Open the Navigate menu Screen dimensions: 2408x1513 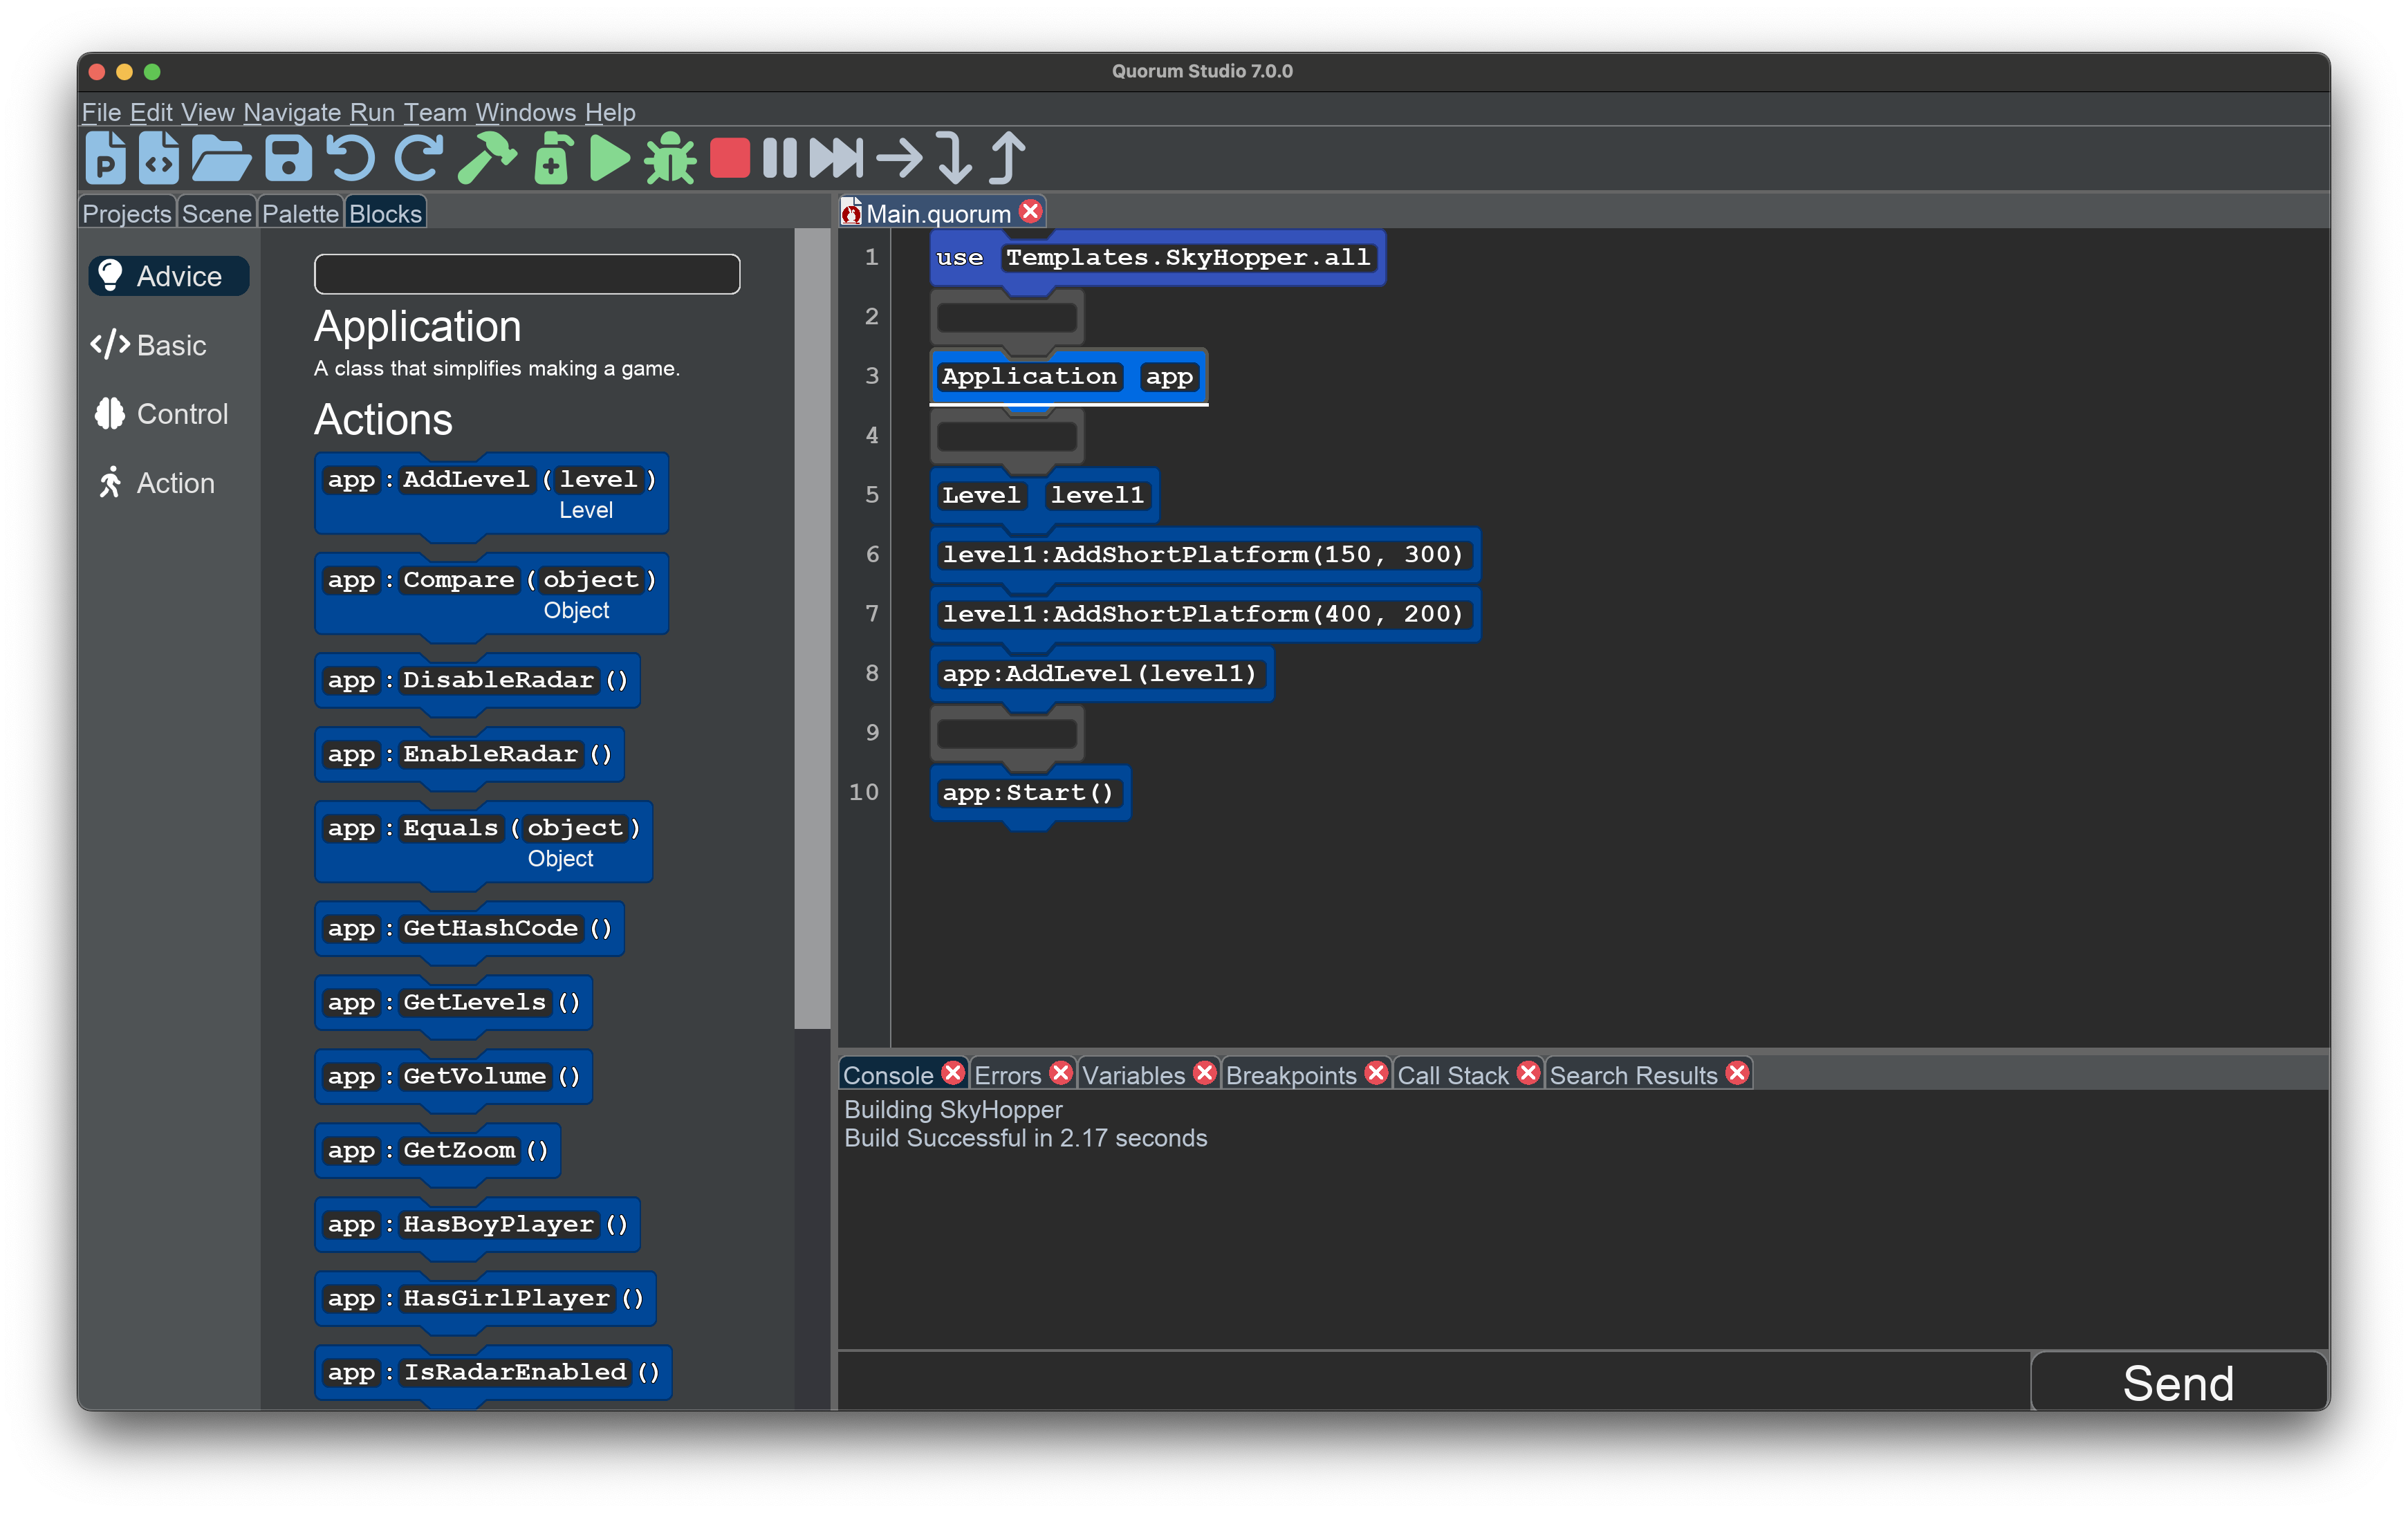[x=291, y=112]
